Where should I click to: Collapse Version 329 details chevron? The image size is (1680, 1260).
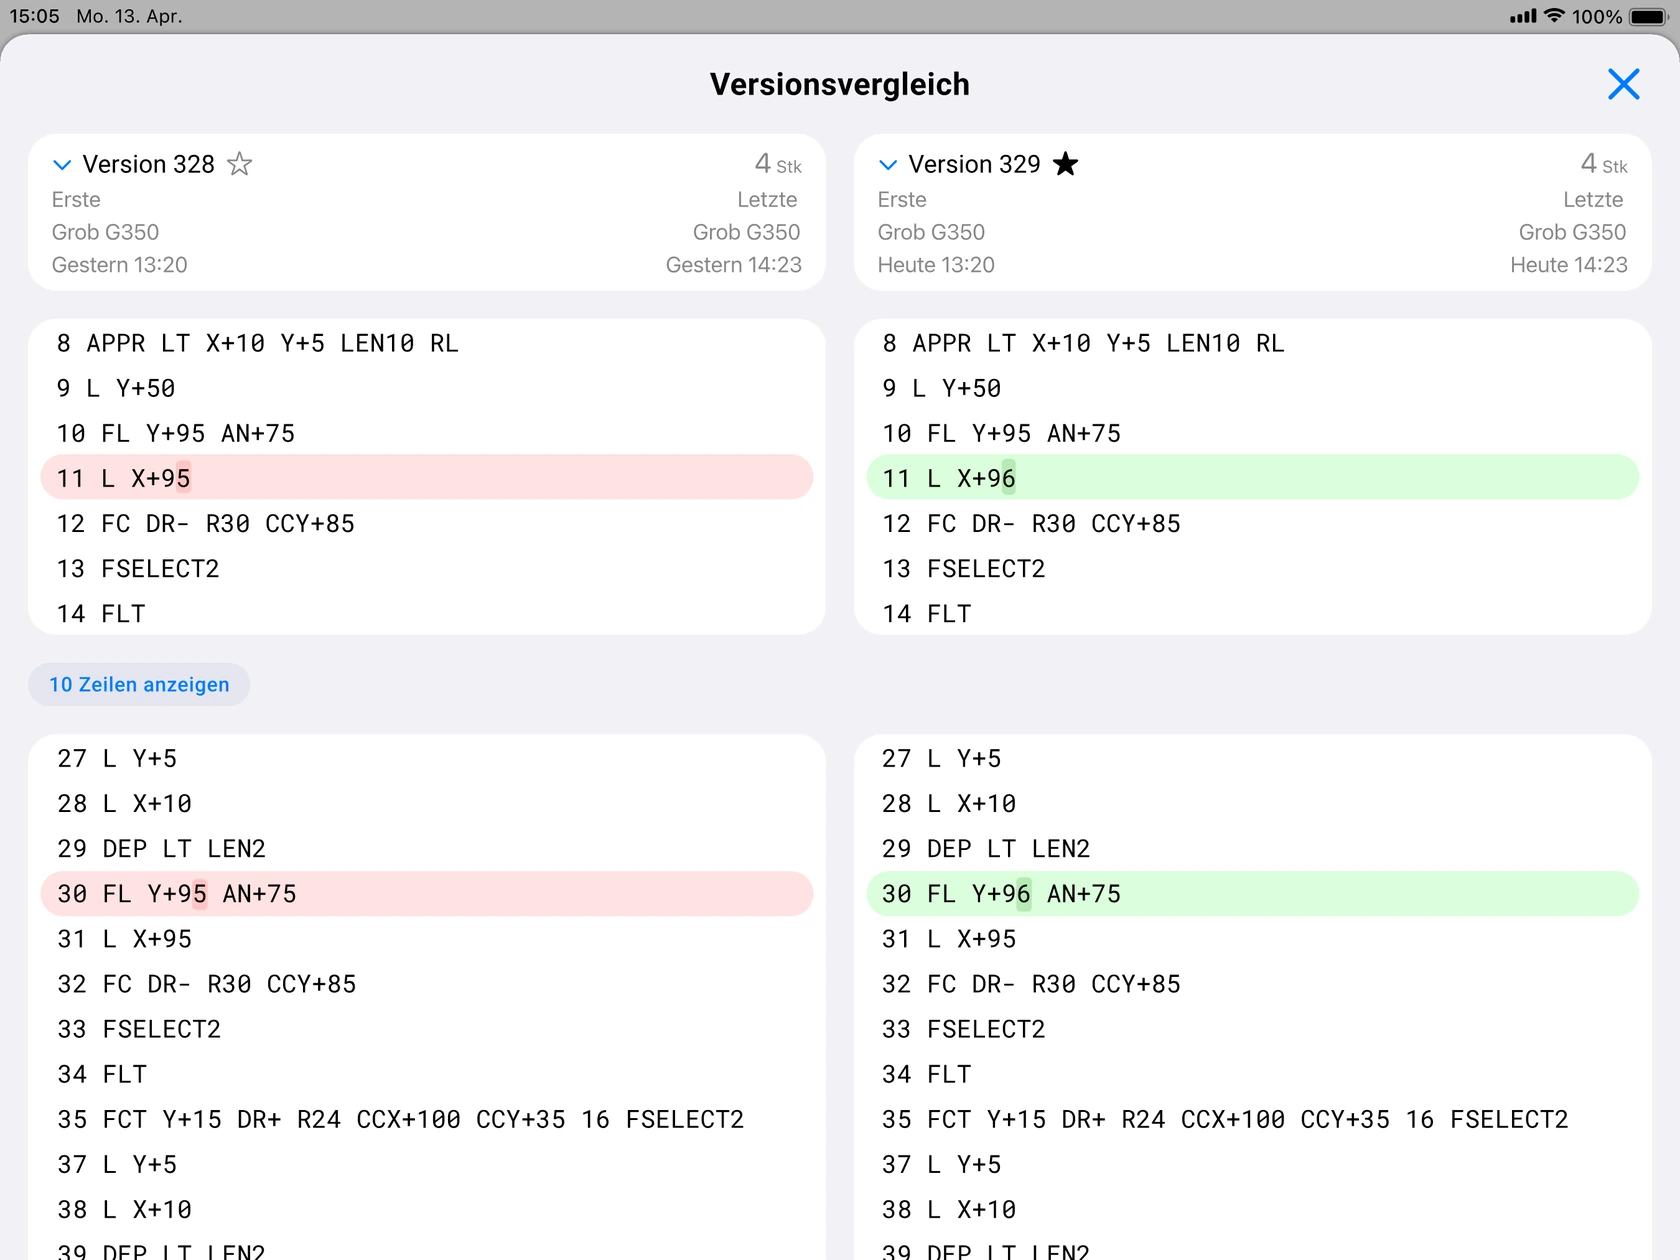point(888,165)
